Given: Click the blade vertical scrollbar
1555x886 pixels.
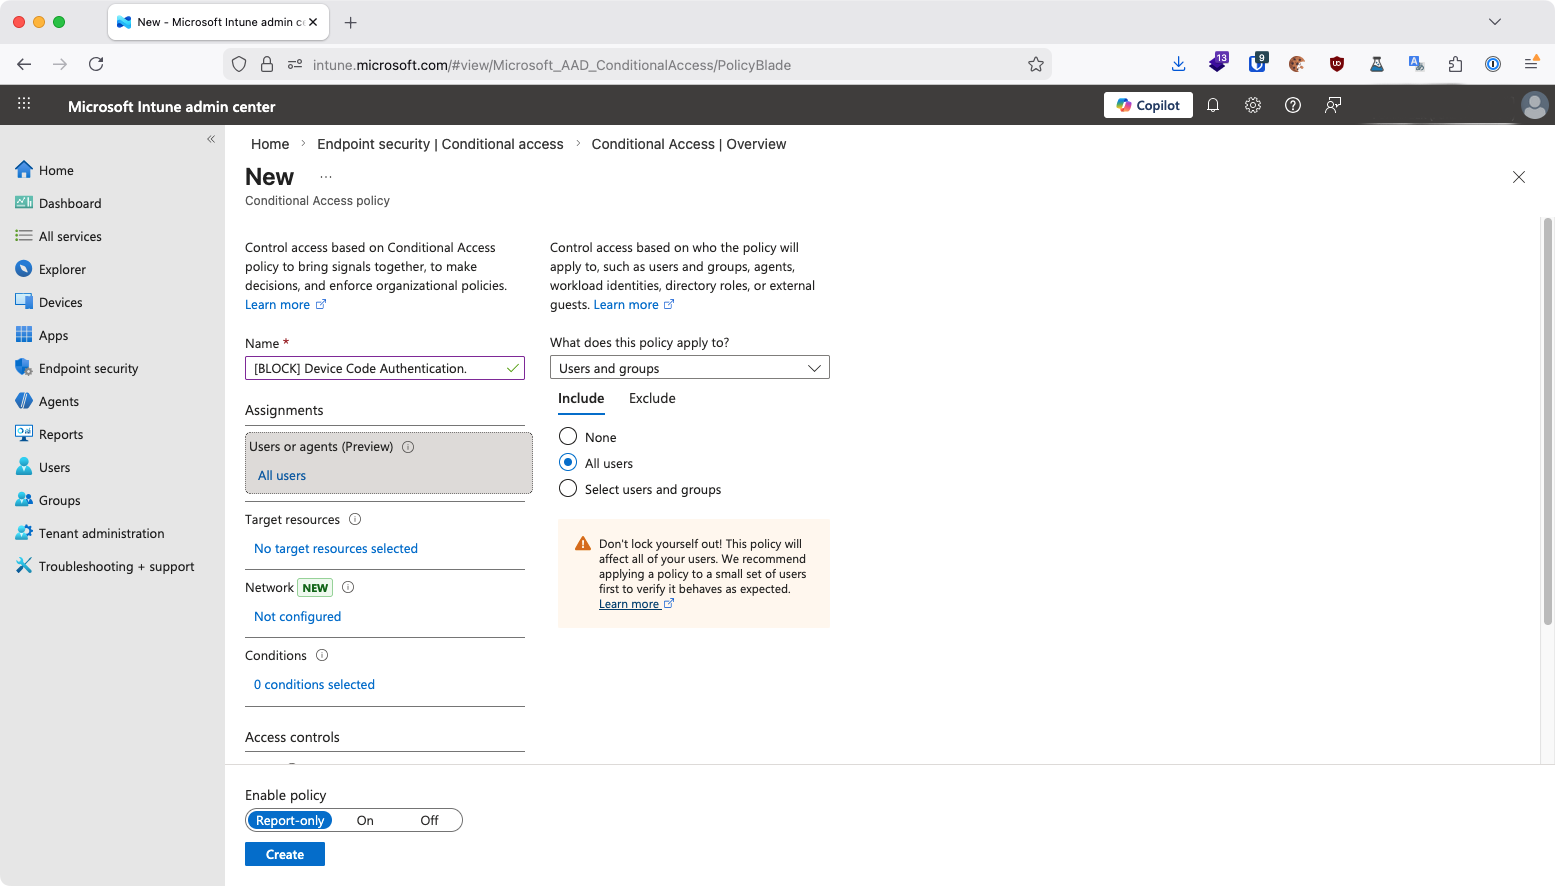Looking at the screenshot, I should pos(1548,420).
